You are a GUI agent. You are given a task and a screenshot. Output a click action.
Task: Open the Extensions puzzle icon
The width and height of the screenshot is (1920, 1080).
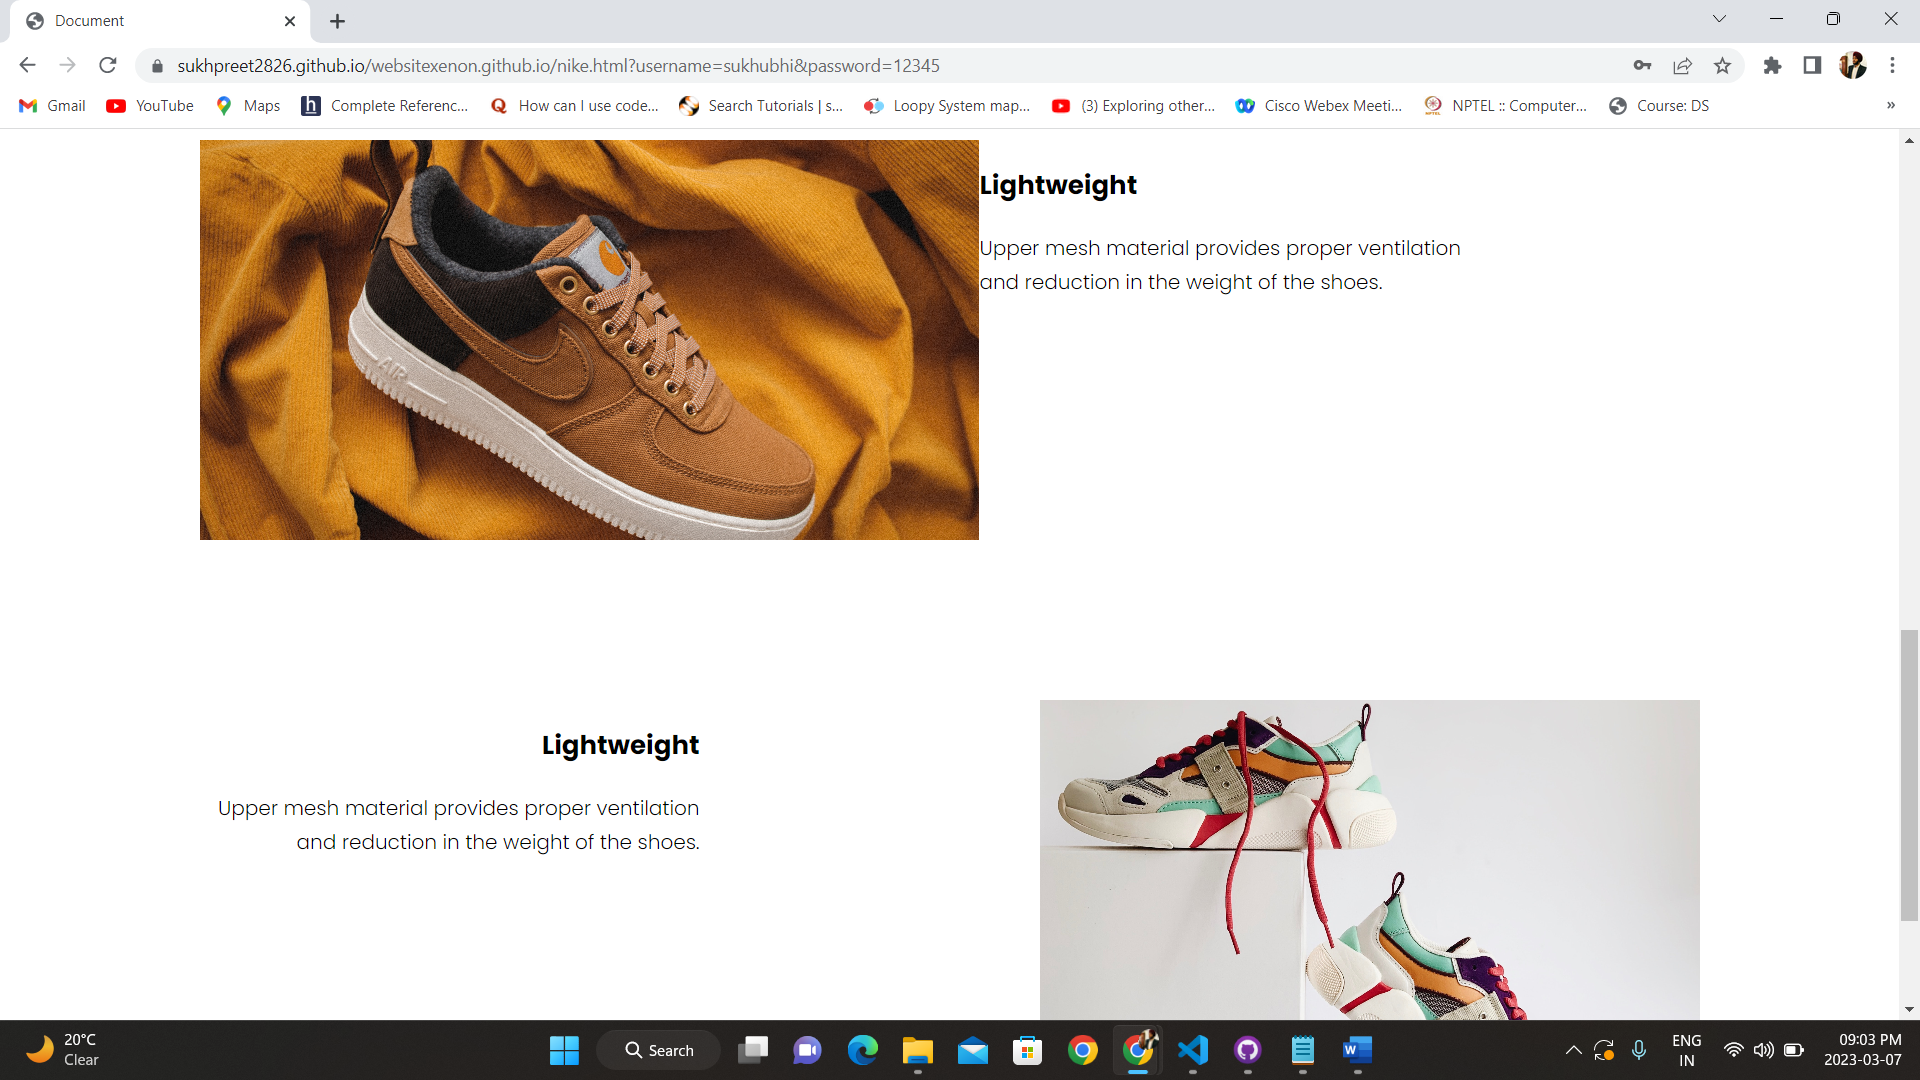tap(1772, 66)
